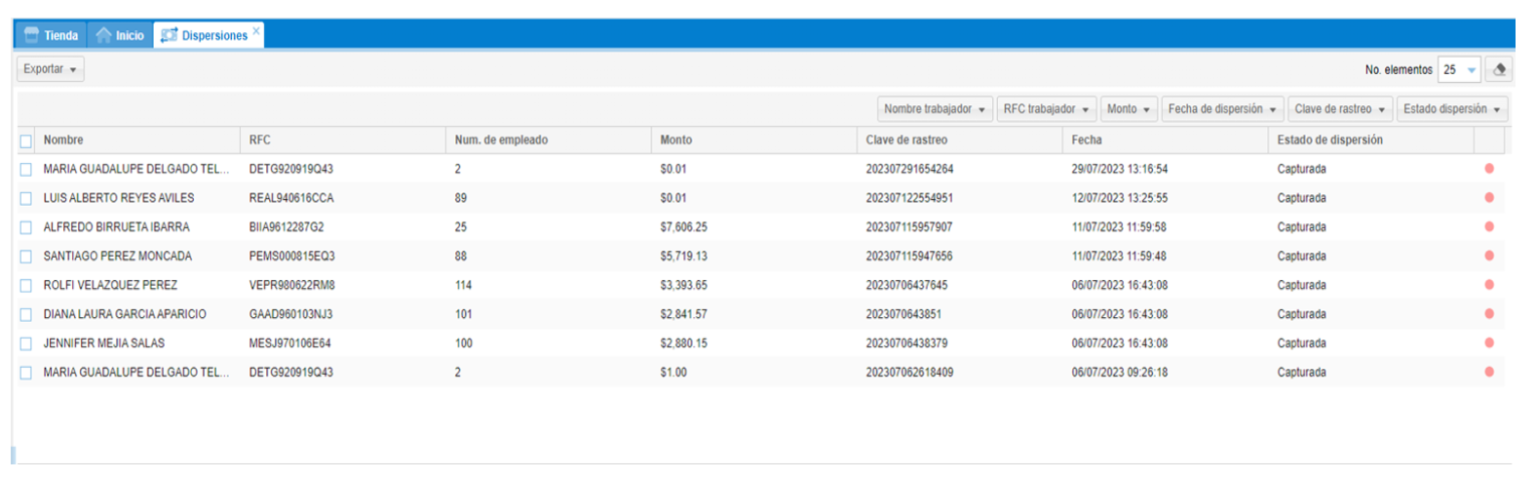Image resolution: width=1536 pixels, height=480 pixels.
Task: Click tracking key 202307115957907 cell
Action: 909,227
